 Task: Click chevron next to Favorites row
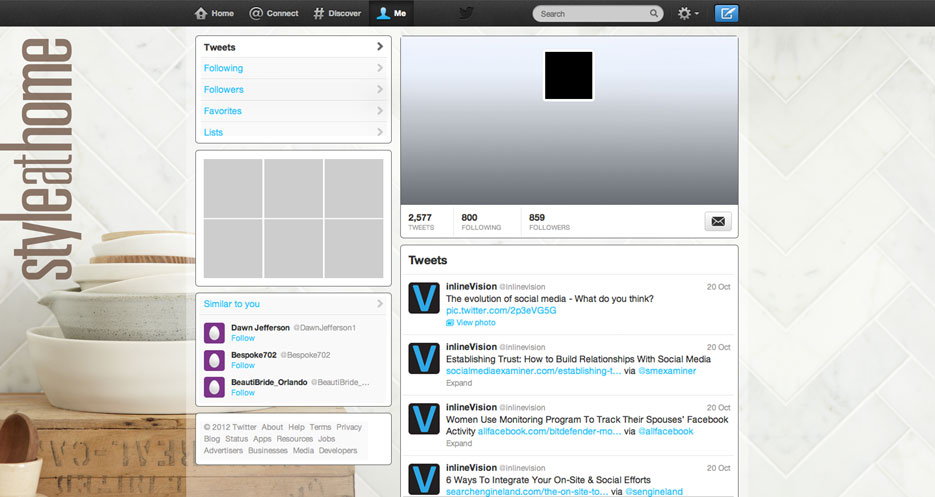pyautogui.click(x=380, y=111)
